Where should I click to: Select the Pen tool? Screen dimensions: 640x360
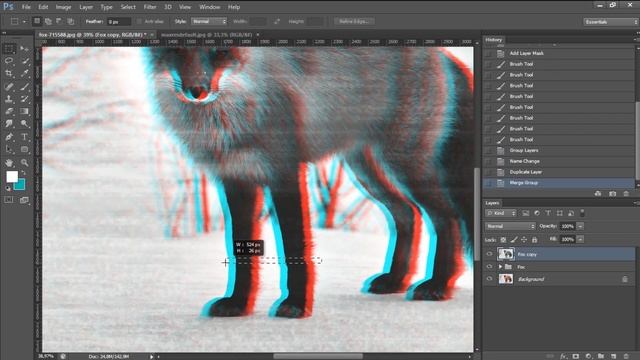click(x=9, y=137)
